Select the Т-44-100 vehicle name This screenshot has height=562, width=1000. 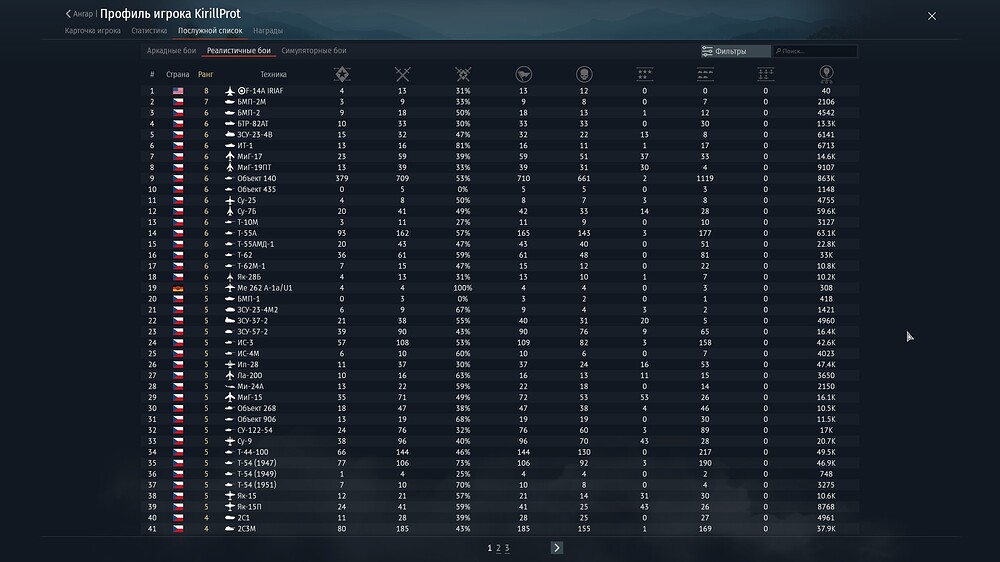[253, 452]
